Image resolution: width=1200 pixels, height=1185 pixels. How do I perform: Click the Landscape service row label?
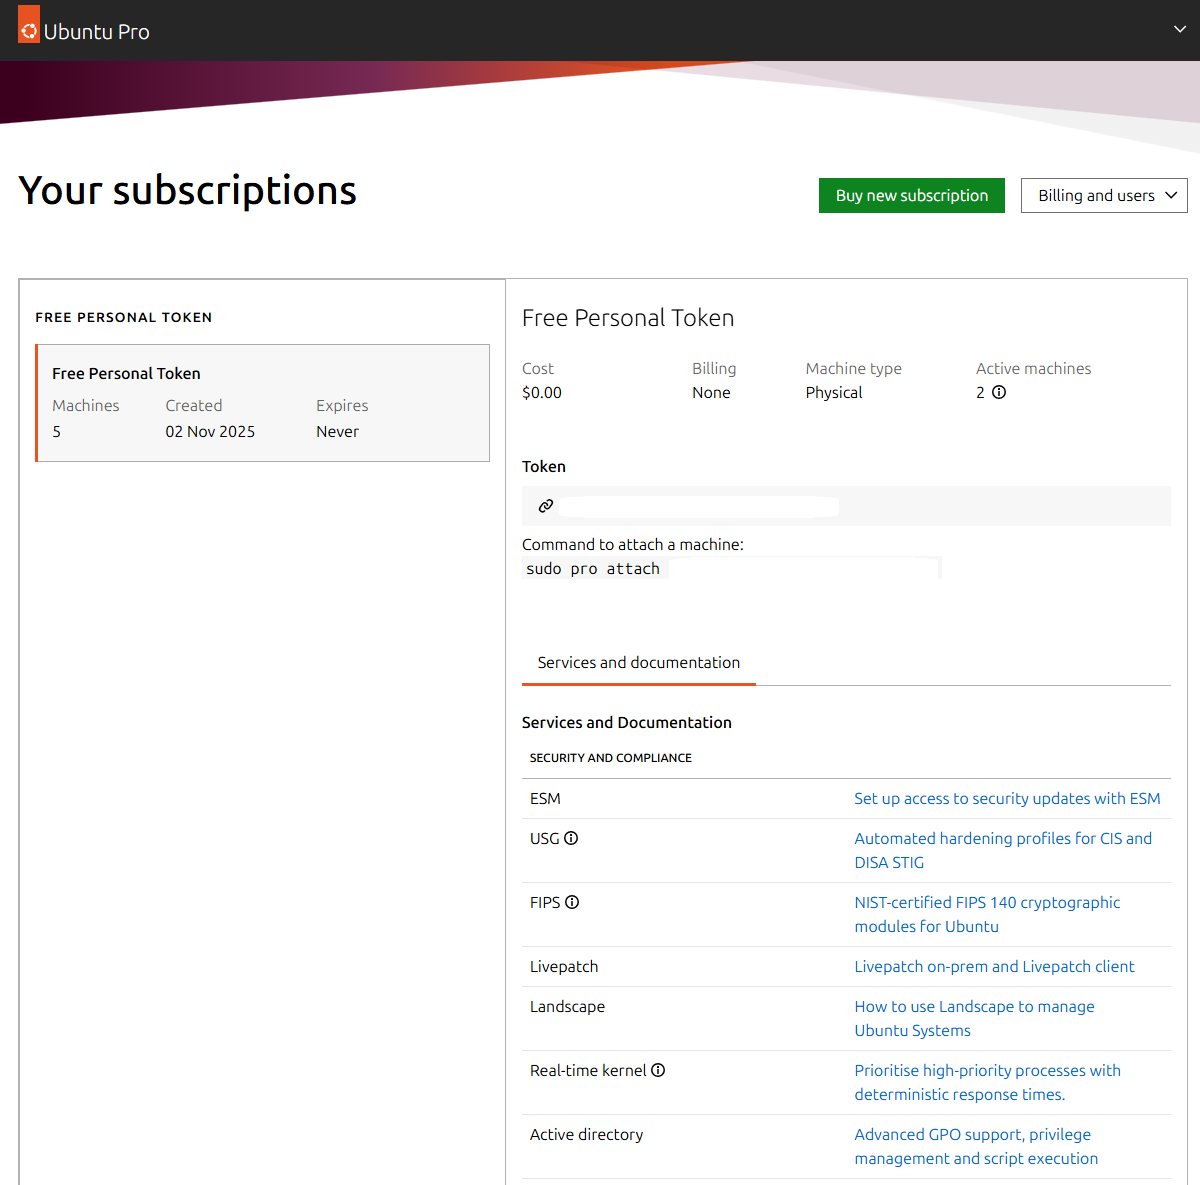pos(567,1006)
